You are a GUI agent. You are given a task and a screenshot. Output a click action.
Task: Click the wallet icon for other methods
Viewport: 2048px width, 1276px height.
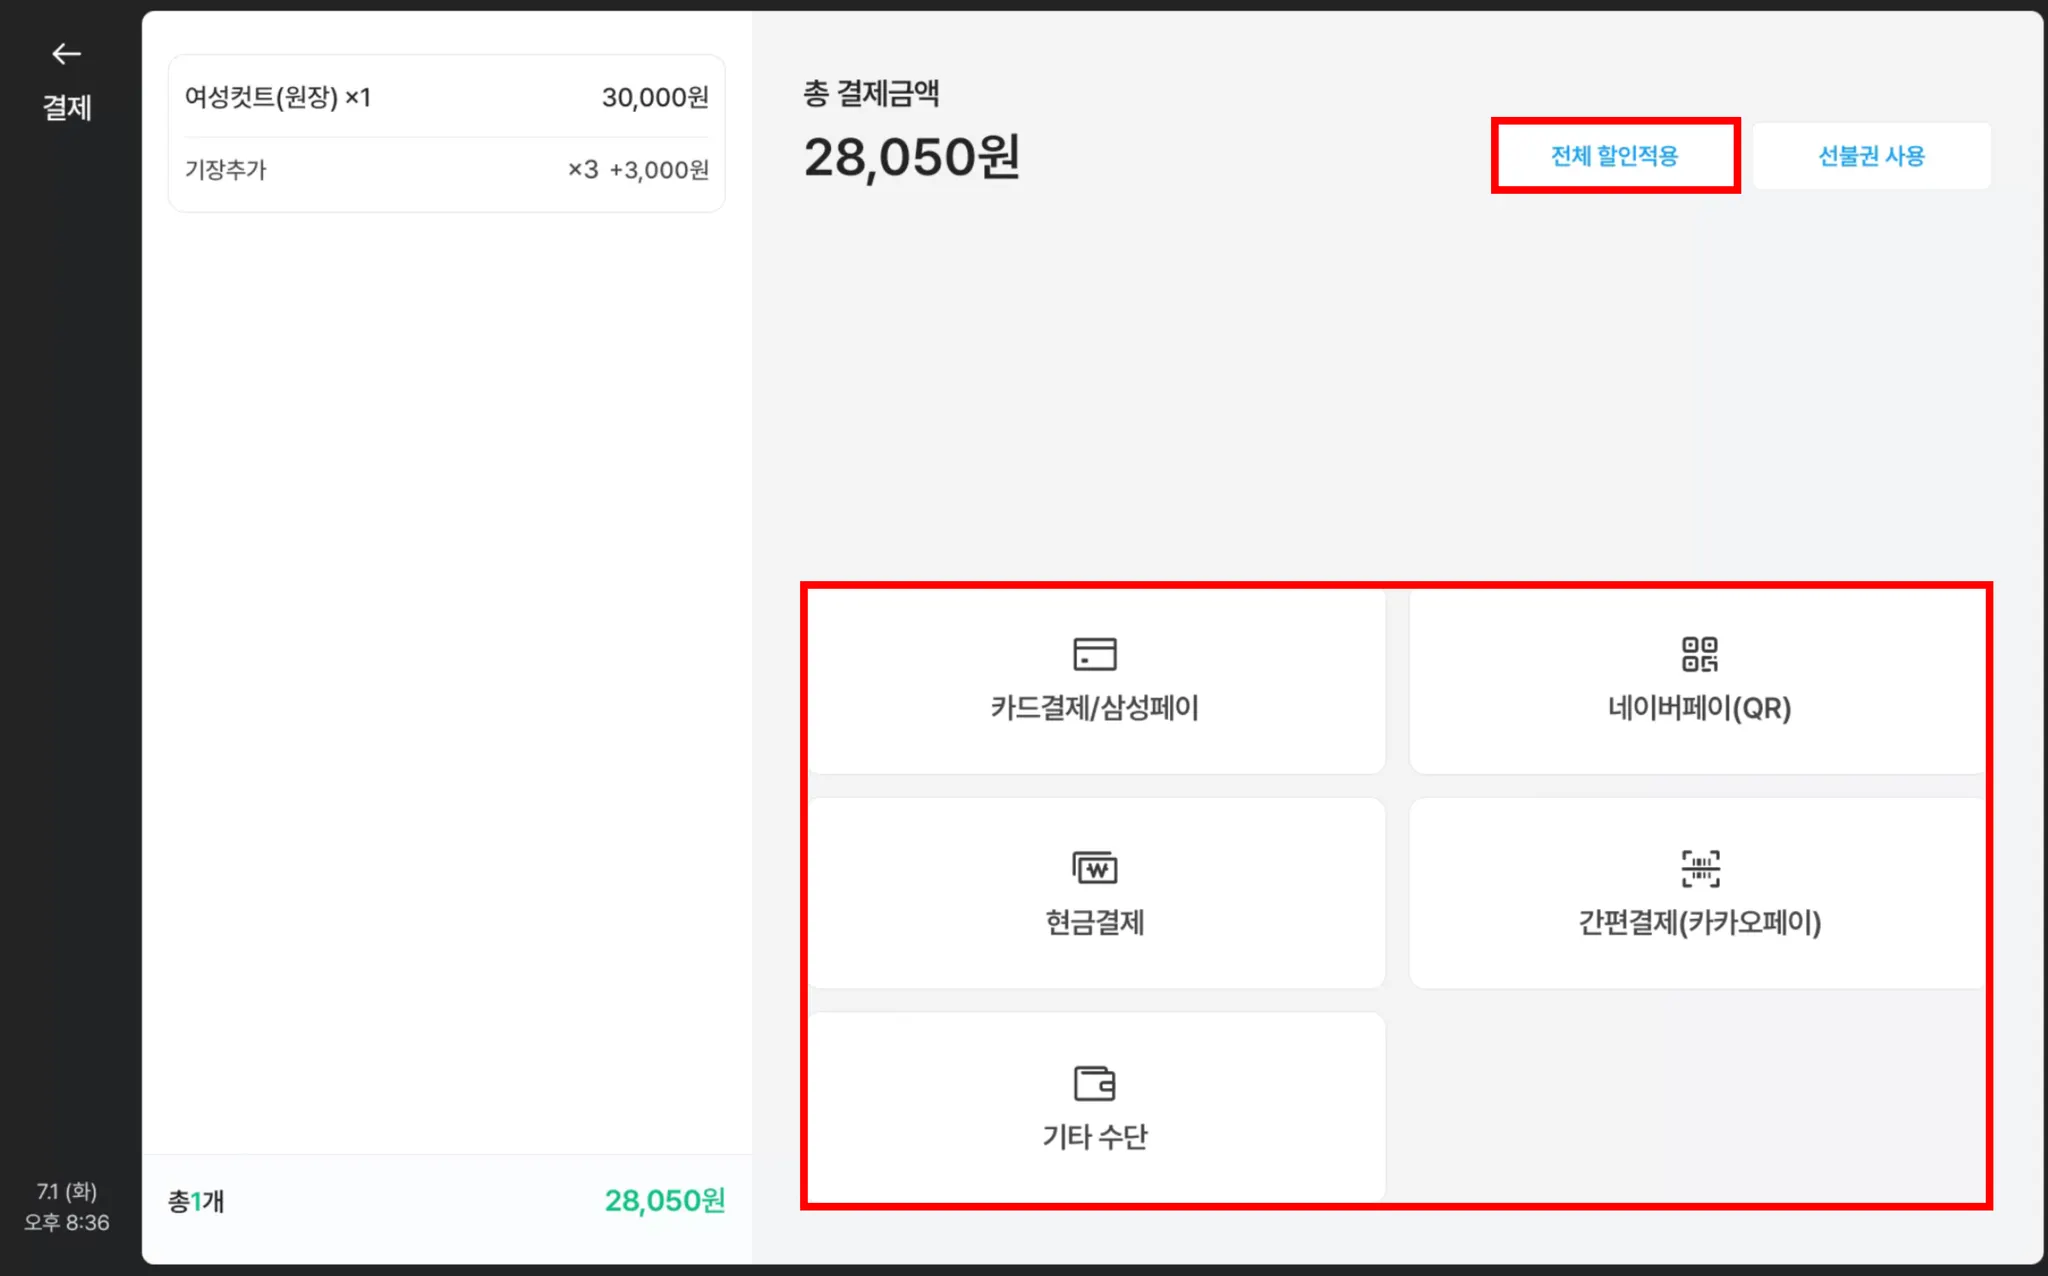click(1094, 1083)
